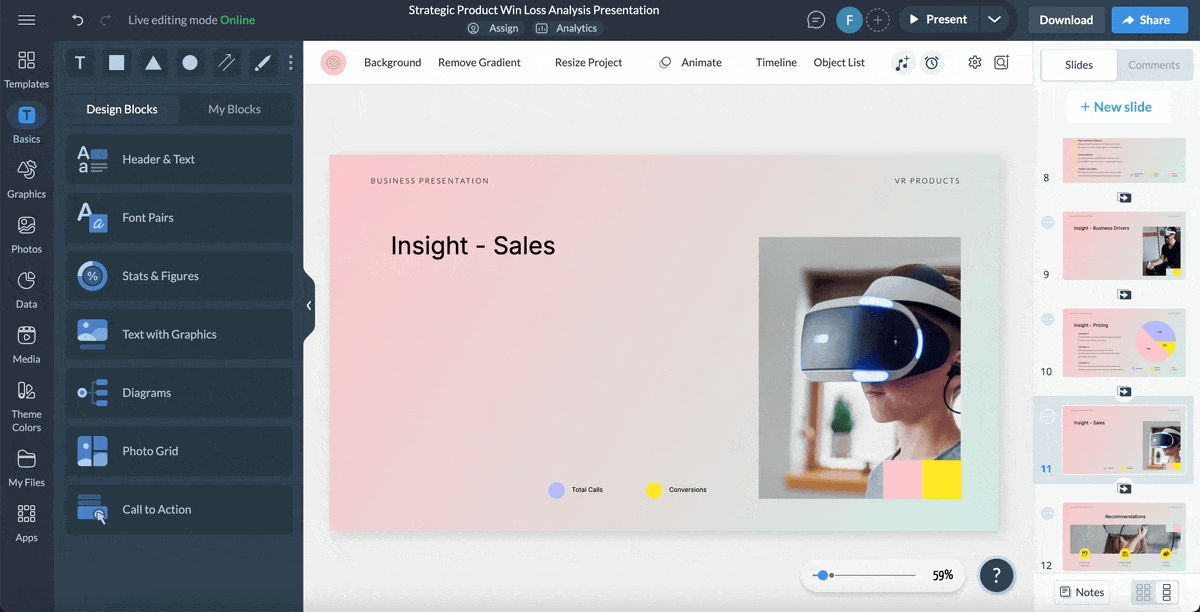
Task: Open the Present button dropdown chevron
Action: coord(994,18)
